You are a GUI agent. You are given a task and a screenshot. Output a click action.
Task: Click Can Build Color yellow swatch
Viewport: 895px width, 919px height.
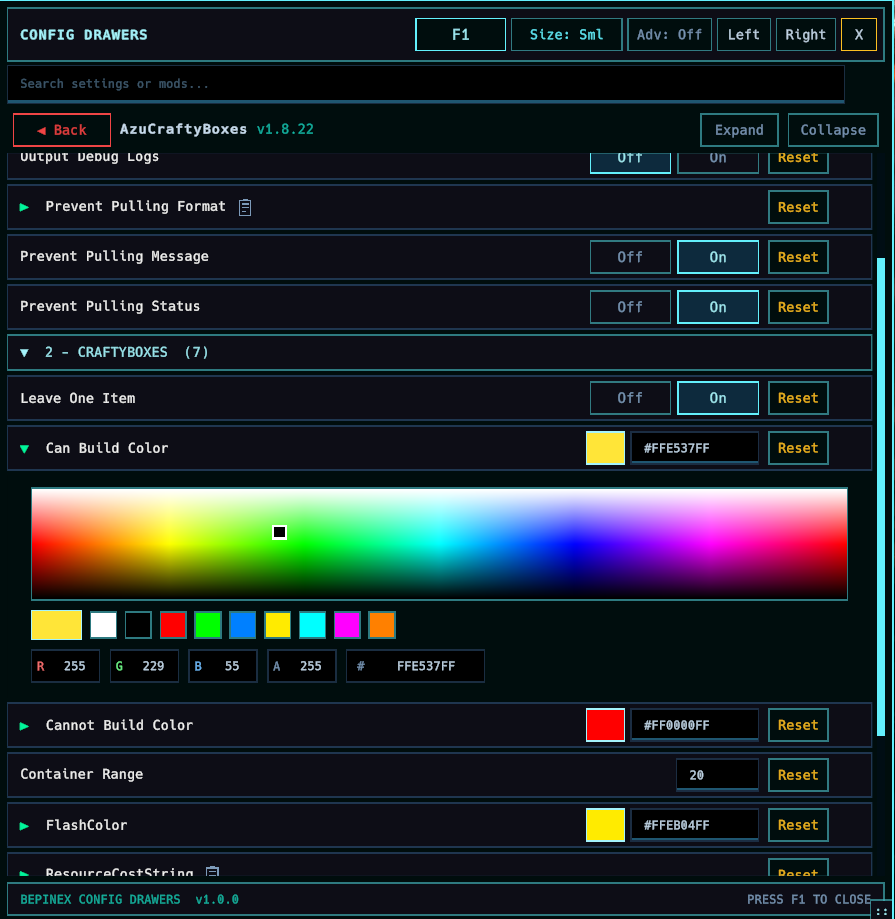click(605, 448)
